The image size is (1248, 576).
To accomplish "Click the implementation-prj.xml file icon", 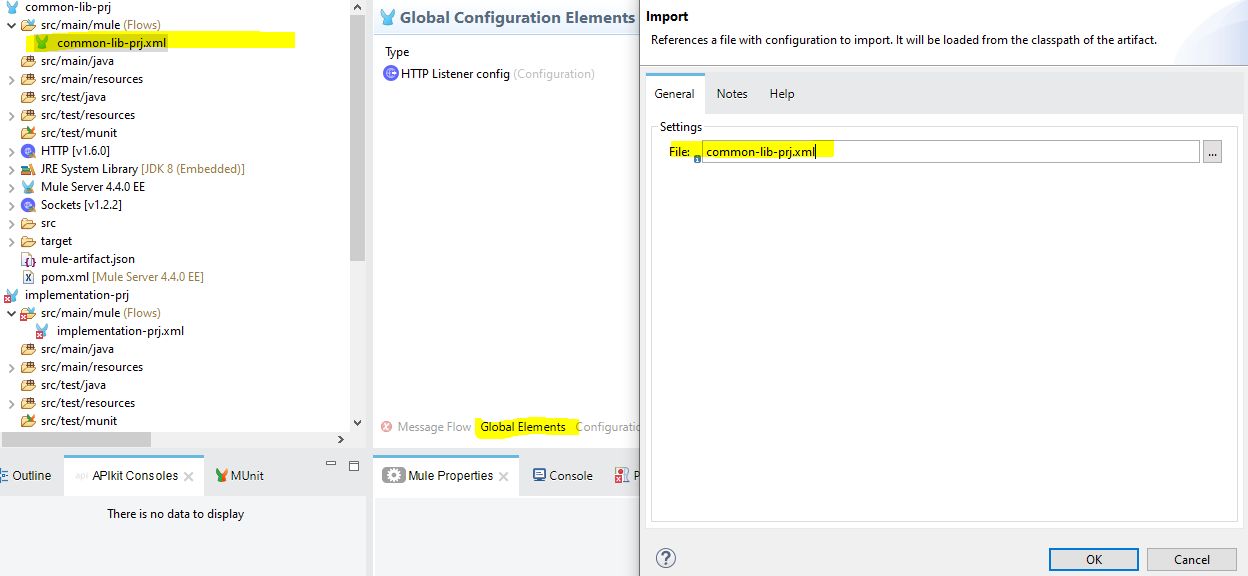I will click(42, 331).
